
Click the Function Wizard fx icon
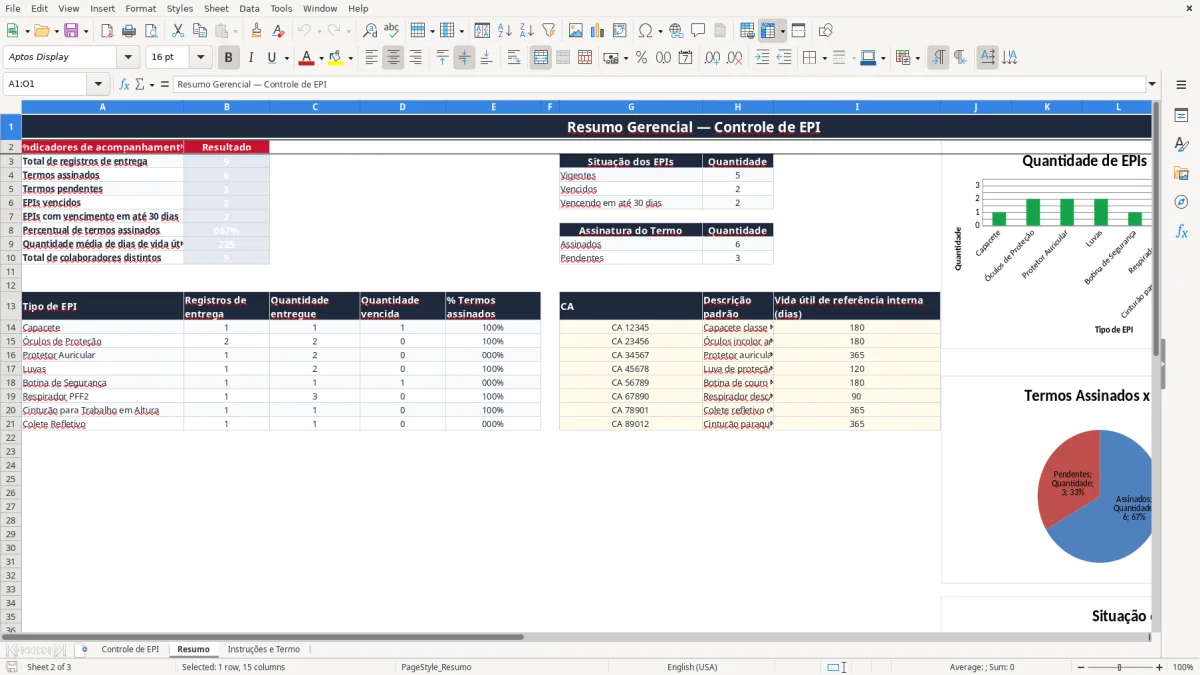[x=124, y=84]
